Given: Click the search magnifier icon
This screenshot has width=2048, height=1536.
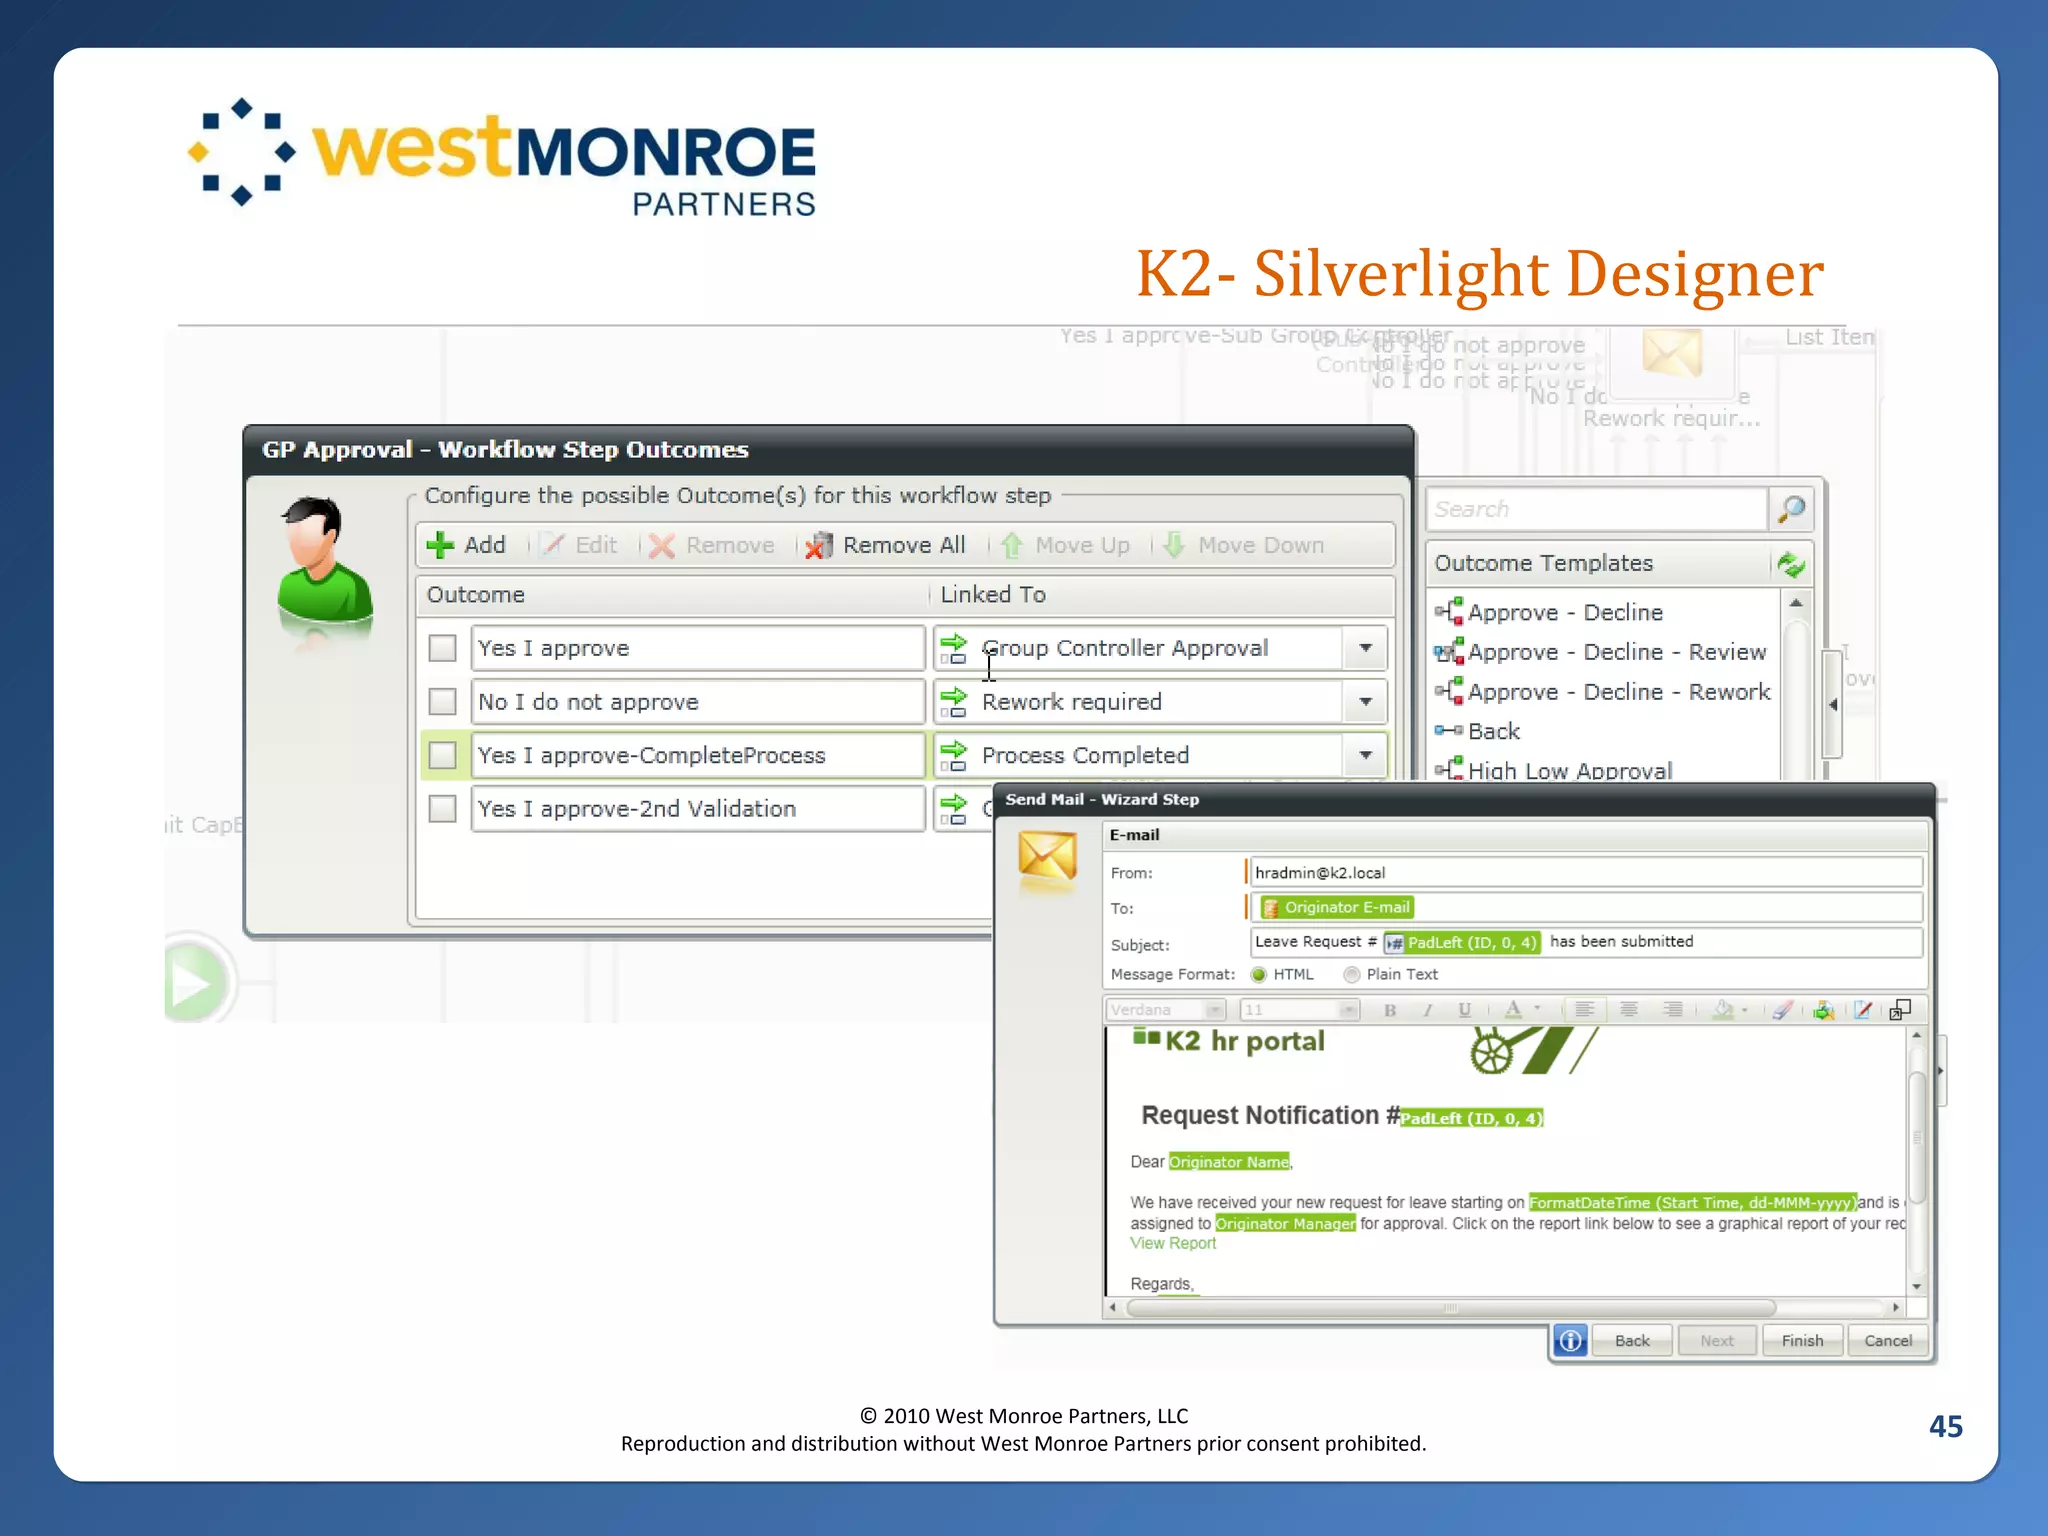Looking at the screenshot, I should coord(1791,509).
